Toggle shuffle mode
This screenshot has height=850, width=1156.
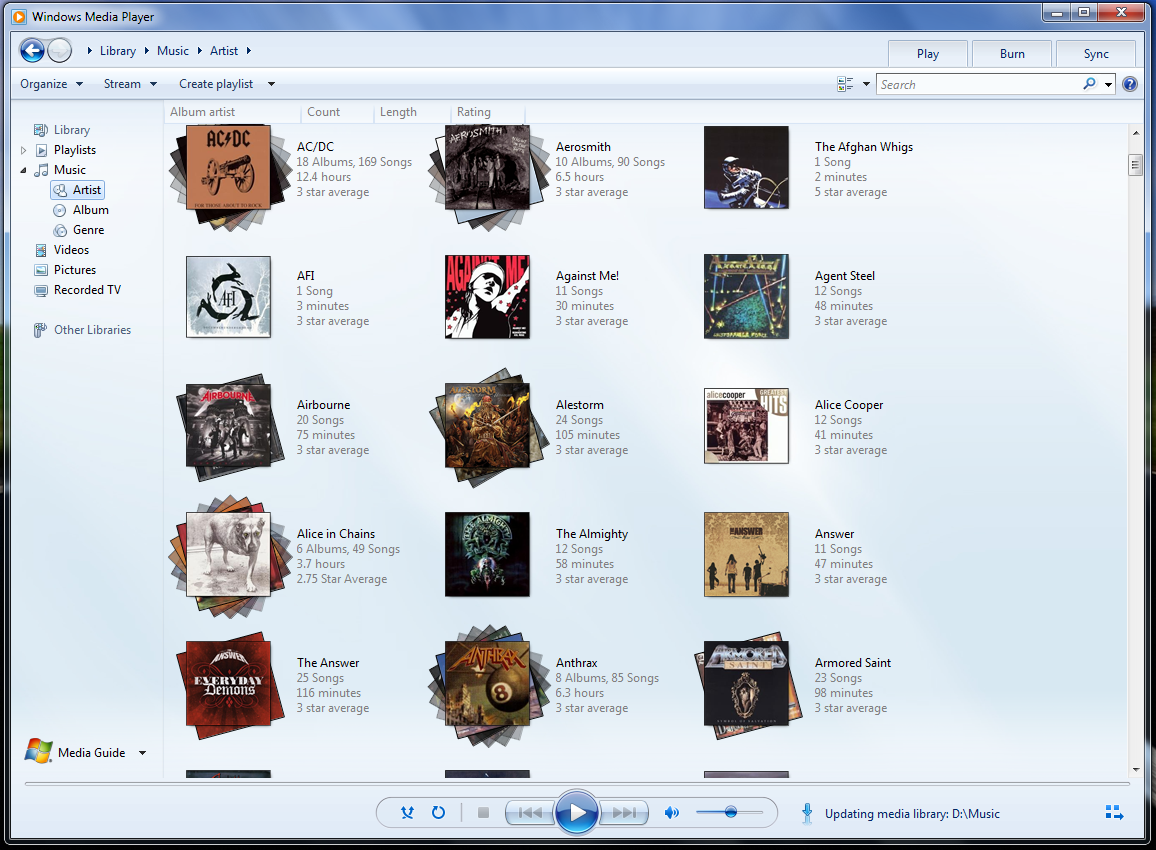[407, 812]
